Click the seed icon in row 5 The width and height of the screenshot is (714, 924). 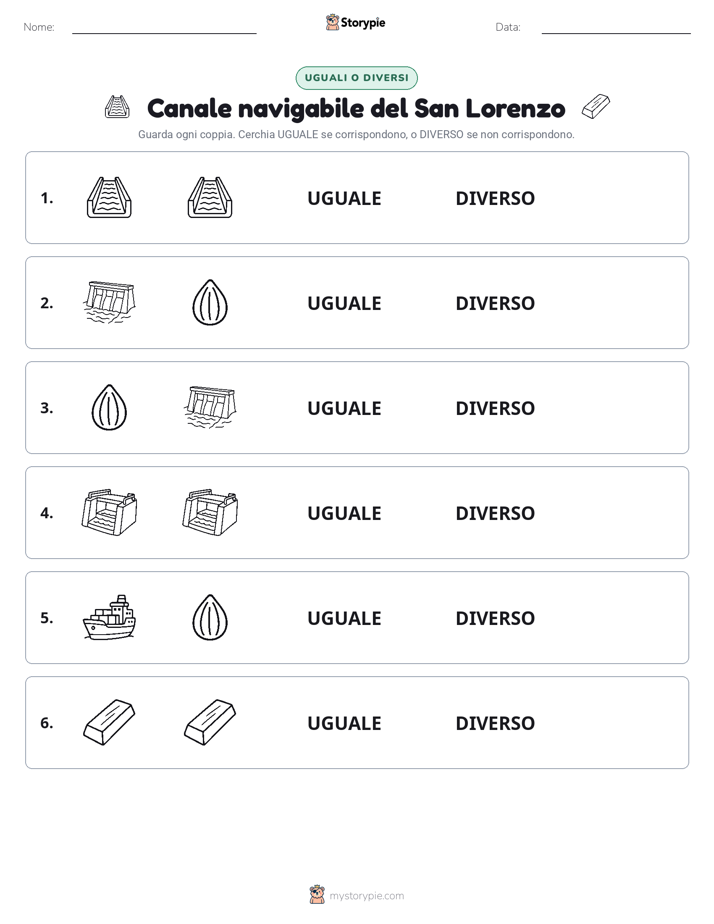(210, 618)
